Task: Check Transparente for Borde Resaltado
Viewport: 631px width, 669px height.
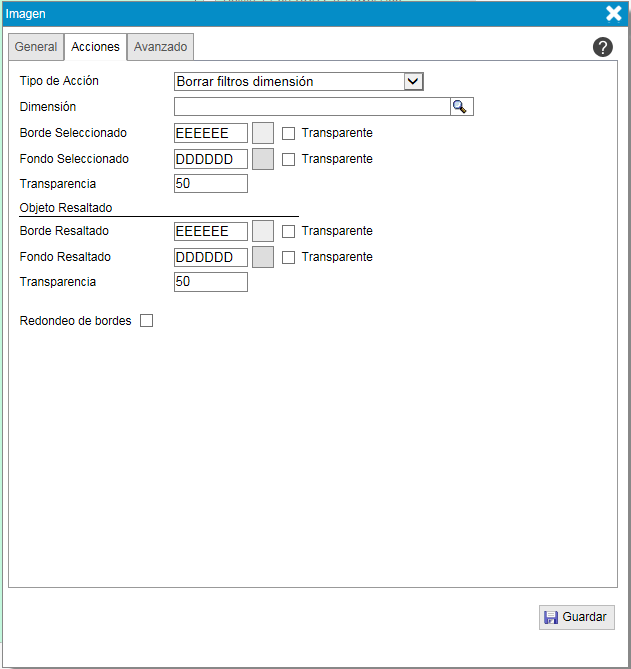Action: tap(288, 231)
